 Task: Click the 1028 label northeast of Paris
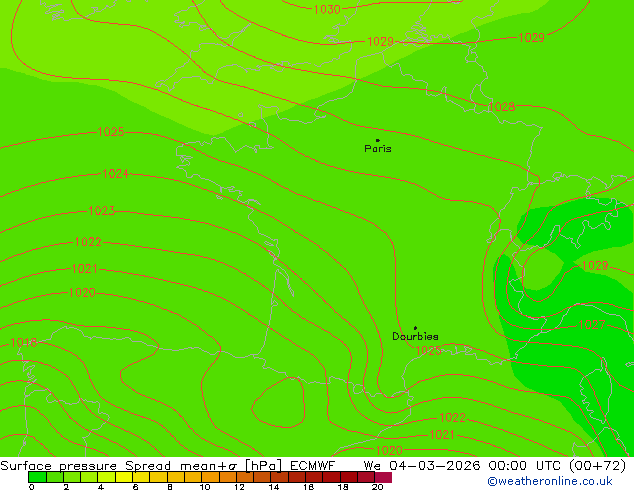pos(502,107)
